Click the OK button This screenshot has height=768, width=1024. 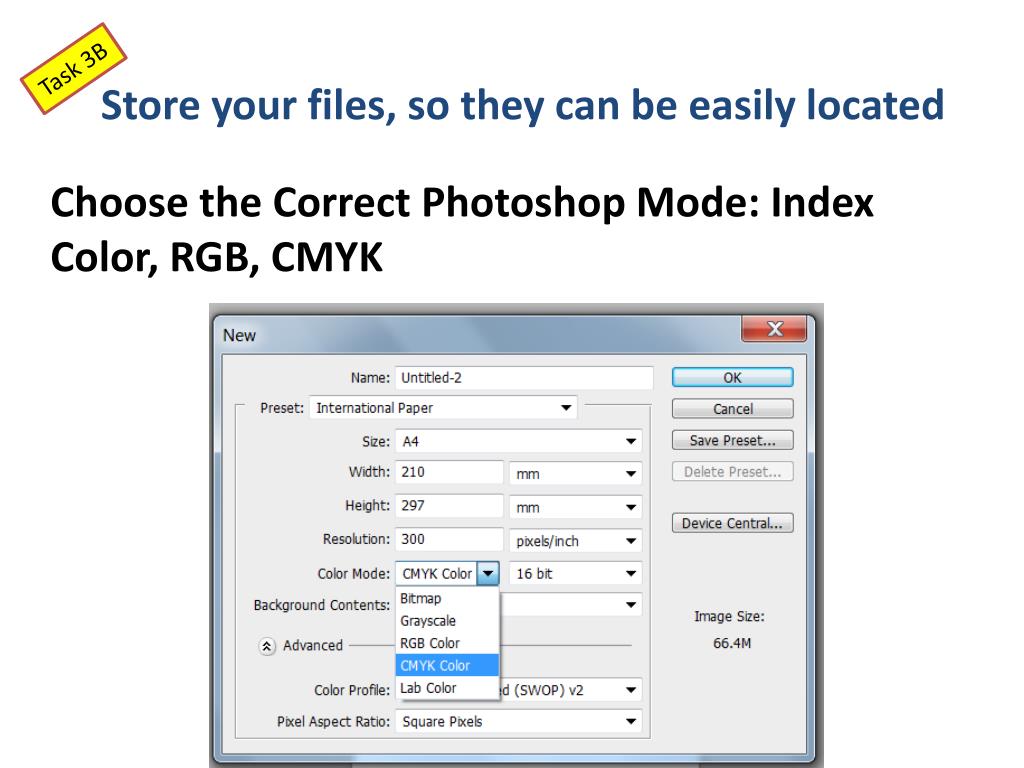pos(733,377)
